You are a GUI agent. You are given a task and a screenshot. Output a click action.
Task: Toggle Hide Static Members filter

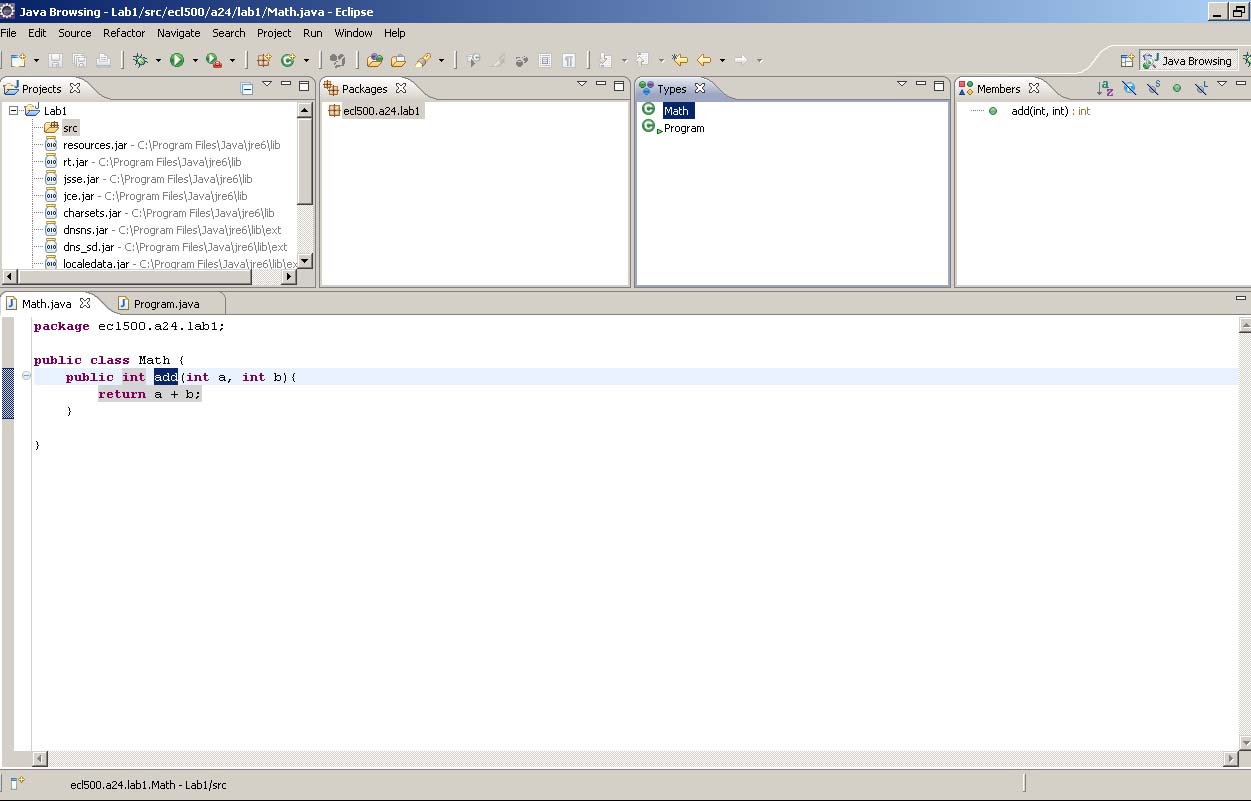click(1153, 88)
